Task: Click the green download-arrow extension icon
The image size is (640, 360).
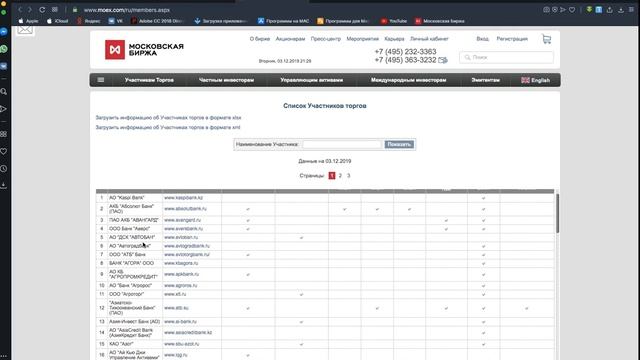Action: [x=589, y=9]
